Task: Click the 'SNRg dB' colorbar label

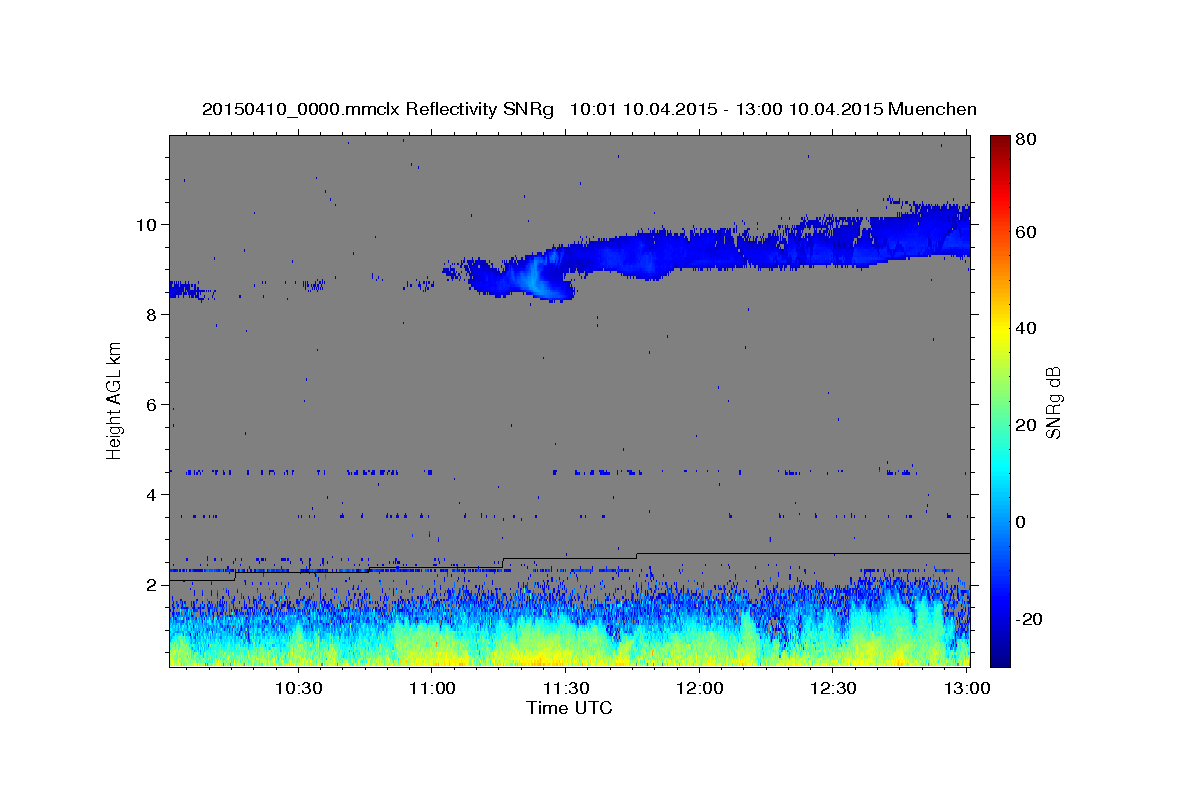Action: 1053,402
